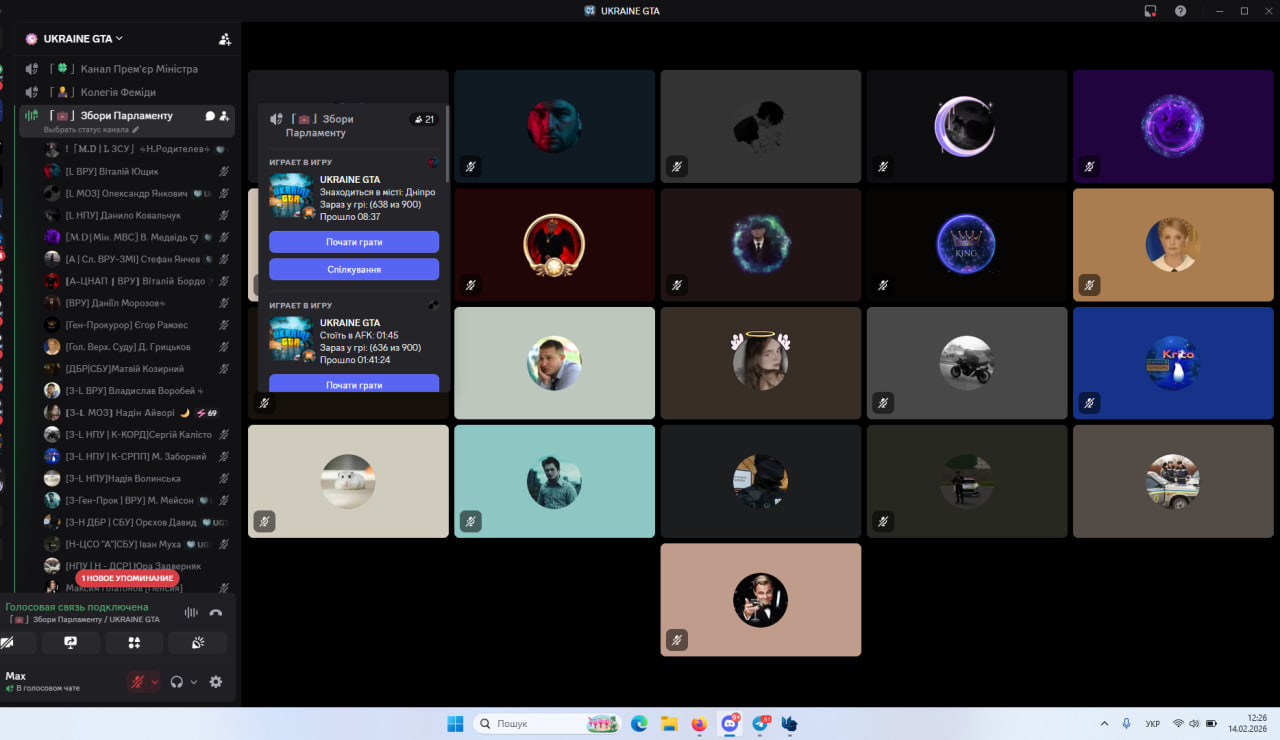The height and width of the screenshot is (740, 1280).
Task: Select М. Заборний in the voice list
Action: click(137, 457)
